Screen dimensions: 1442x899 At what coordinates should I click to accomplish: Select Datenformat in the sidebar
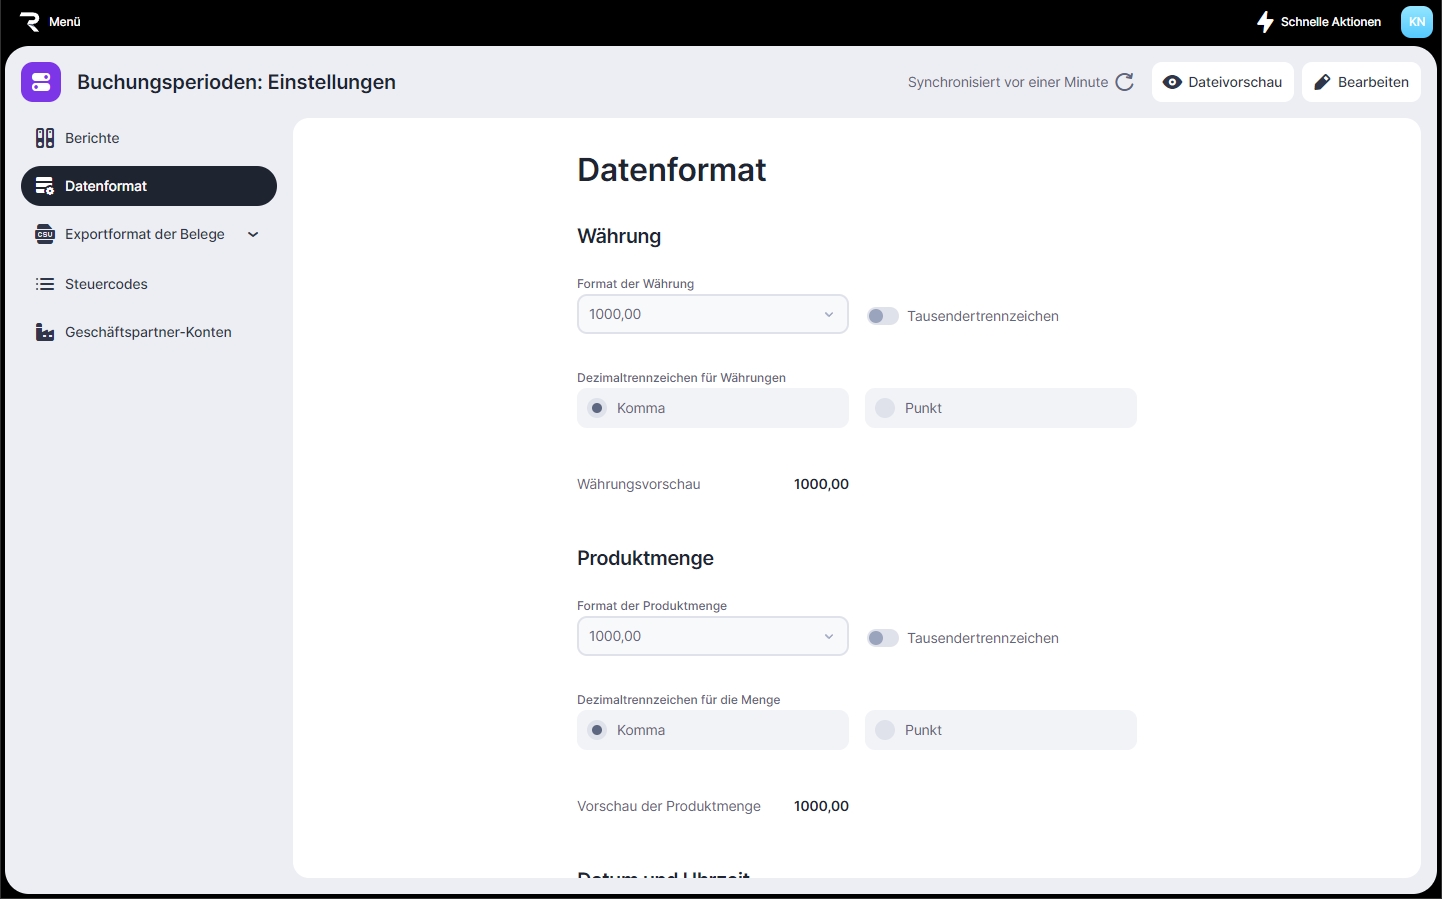tap(148, 186)
